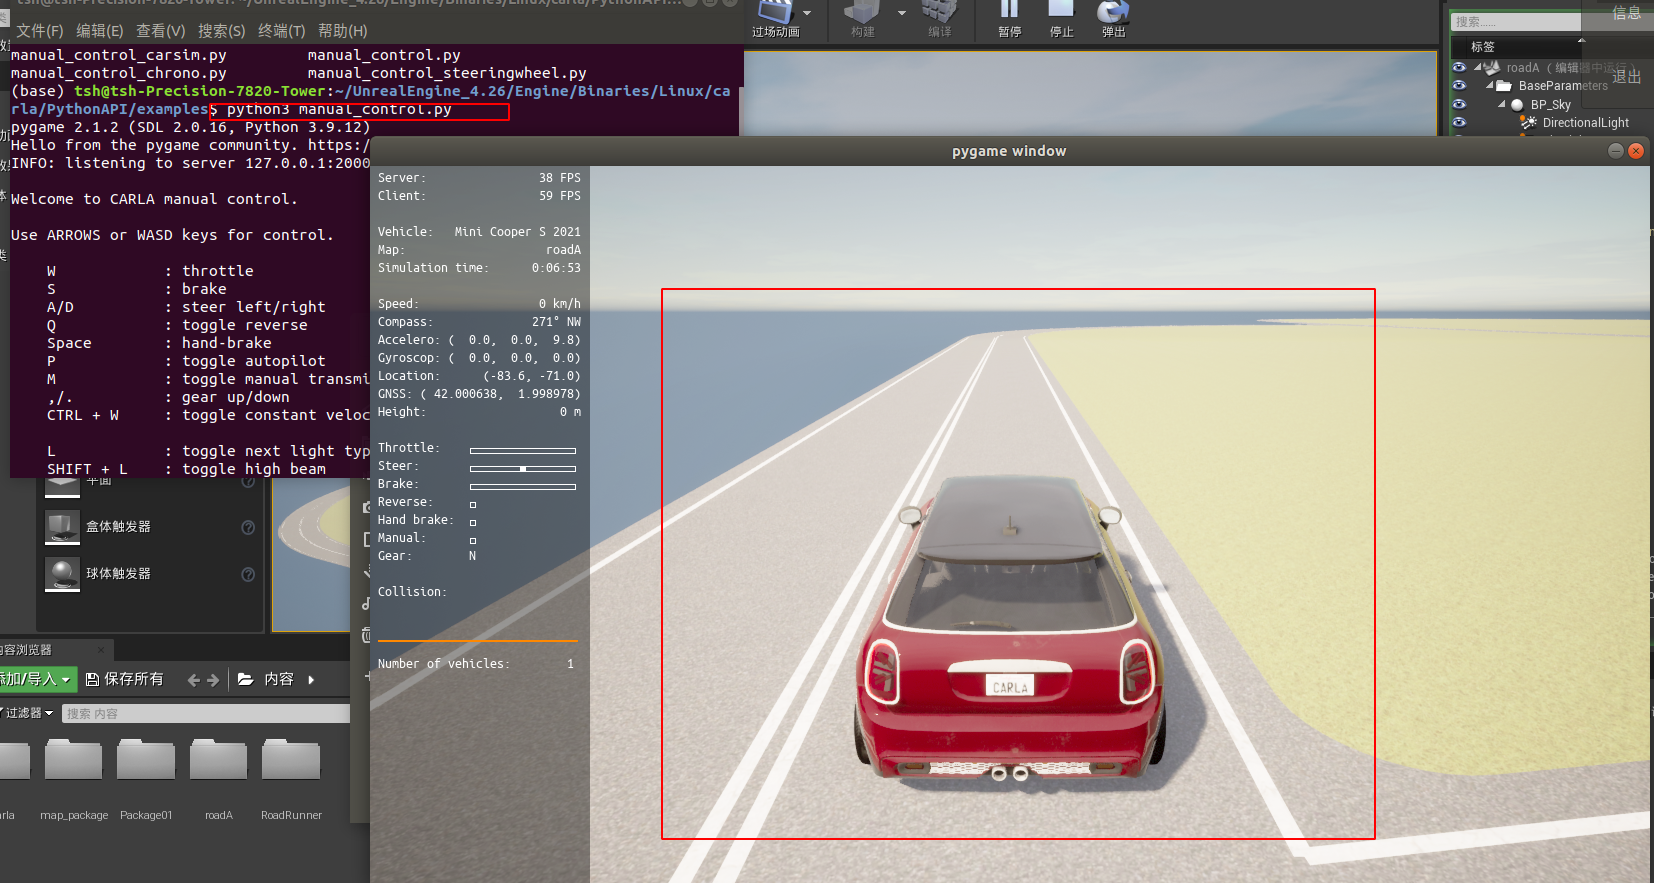Click the help icon beside 球体触发器
This screenshot has height=883, width=1654.
coord(248,574)
